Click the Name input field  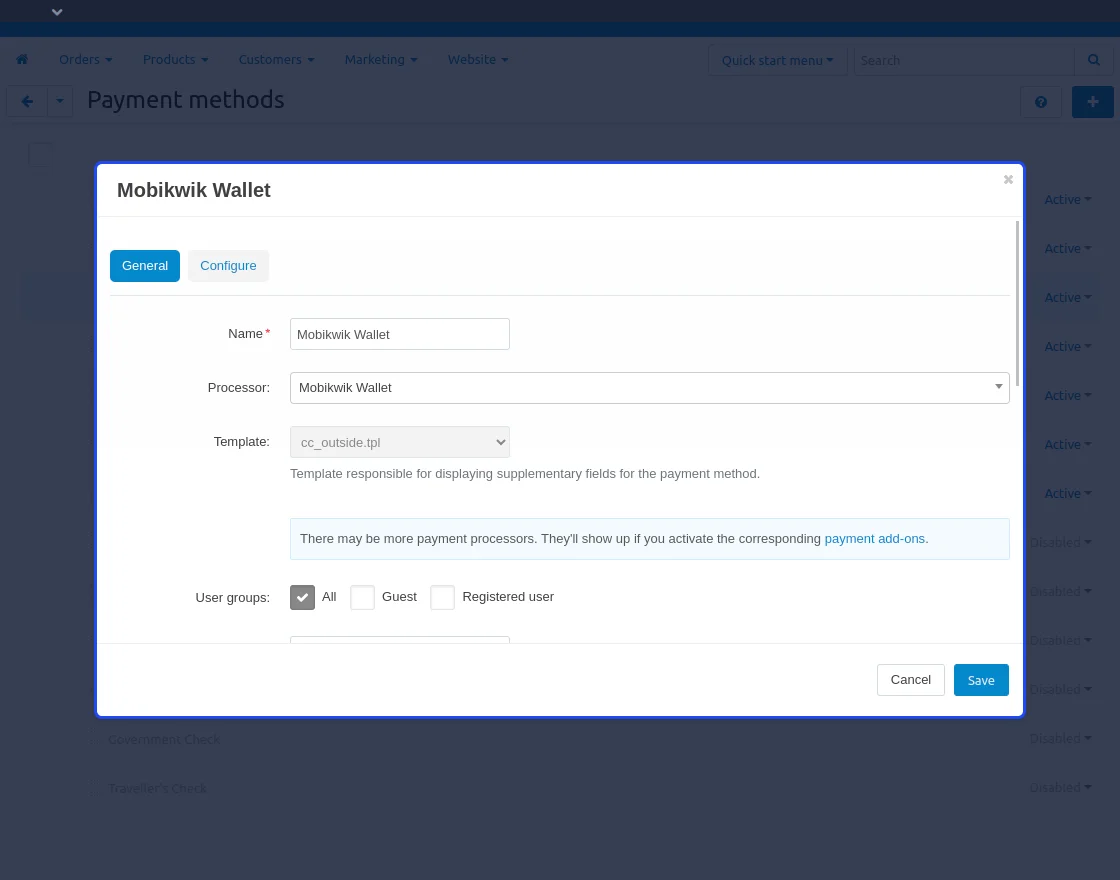click(399, 334)
